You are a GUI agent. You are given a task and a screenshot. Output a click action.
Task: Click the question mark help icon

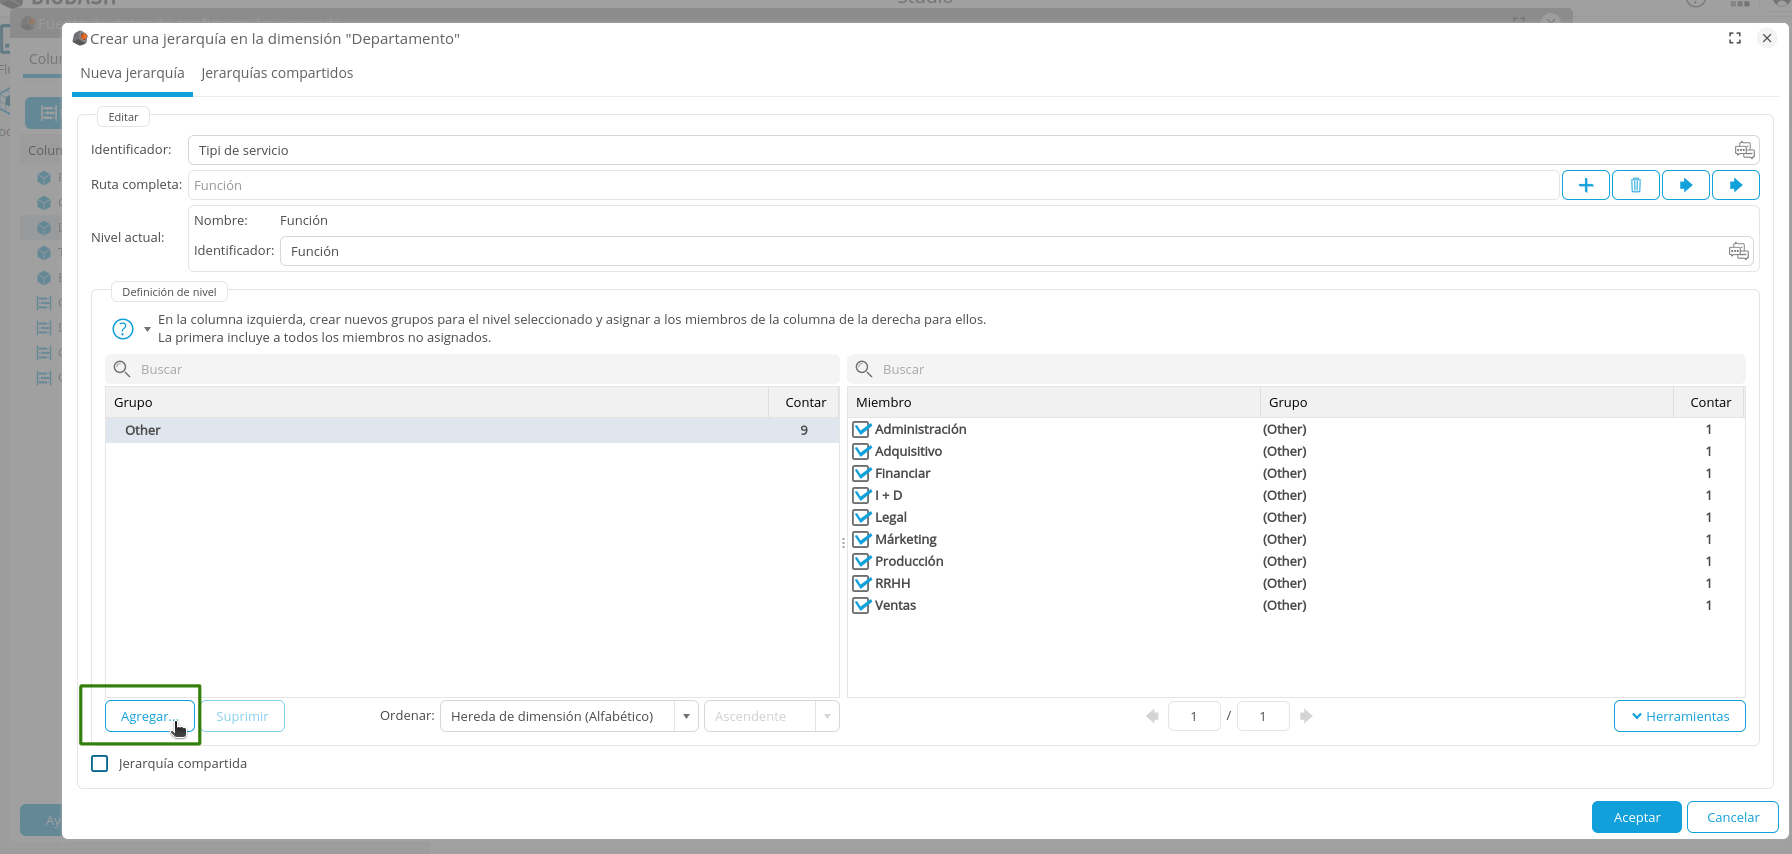click(x=123, y=329)
